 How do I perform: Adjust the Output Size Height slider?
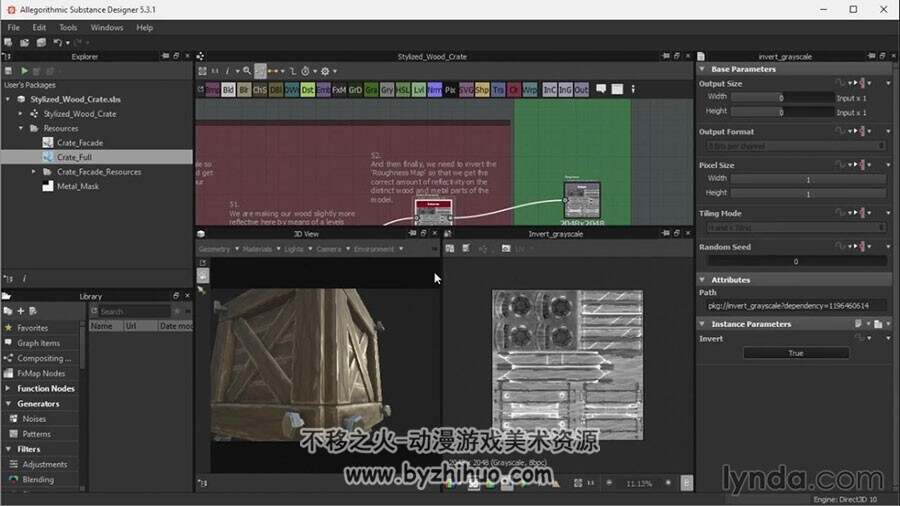point(783,112)
